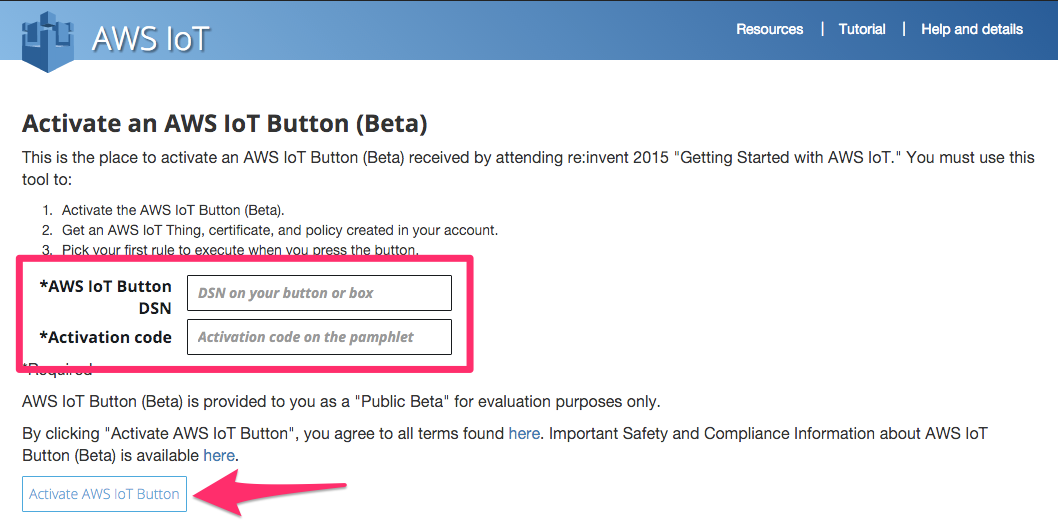1058x528 pixels.
Task: Open the Safety and Compliance "here" link
Action: [x=219, y=455]
